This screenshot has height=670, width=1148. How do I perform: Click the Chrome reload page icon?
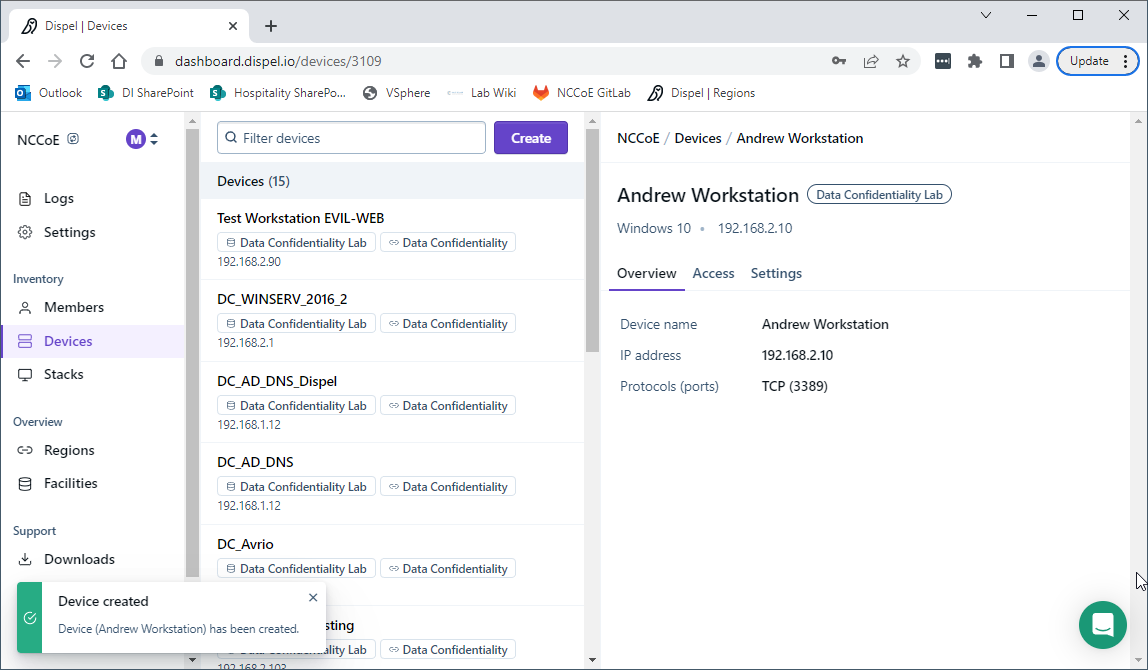point(87,61)
